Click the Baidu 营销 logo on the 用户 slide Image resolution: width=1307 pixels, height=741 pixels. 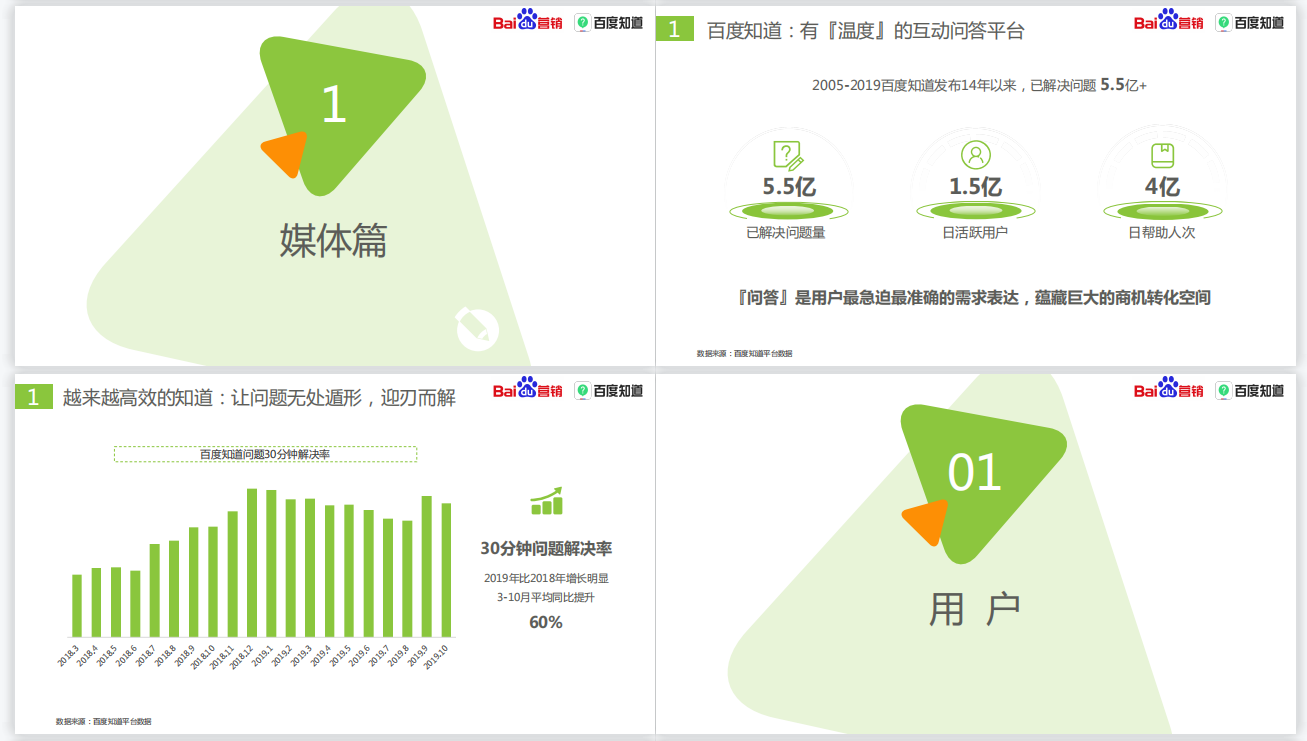pos(1168,388)
